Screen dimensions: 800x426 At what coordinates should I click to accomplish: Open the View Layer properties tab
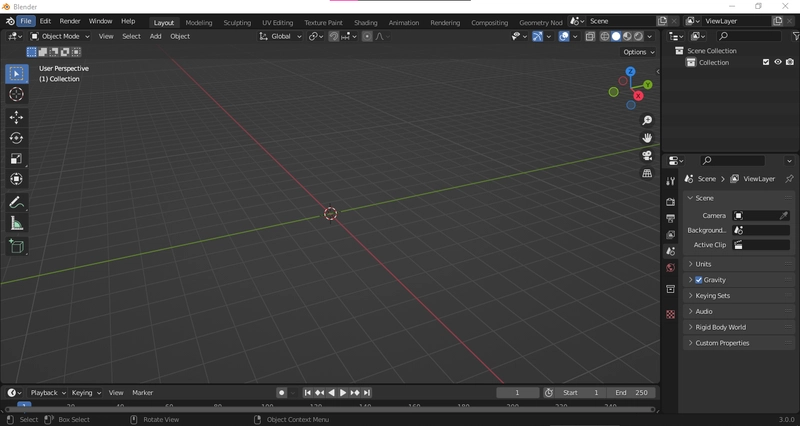point(670,235)
